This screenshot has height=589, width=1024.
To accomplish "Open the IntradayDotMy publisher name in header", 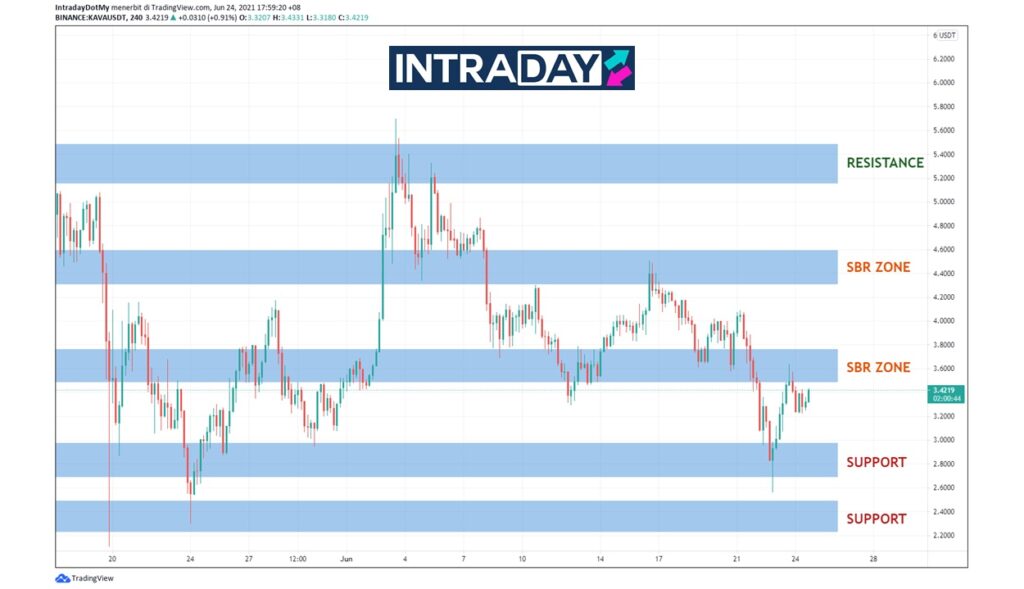I will coord(81,7).
